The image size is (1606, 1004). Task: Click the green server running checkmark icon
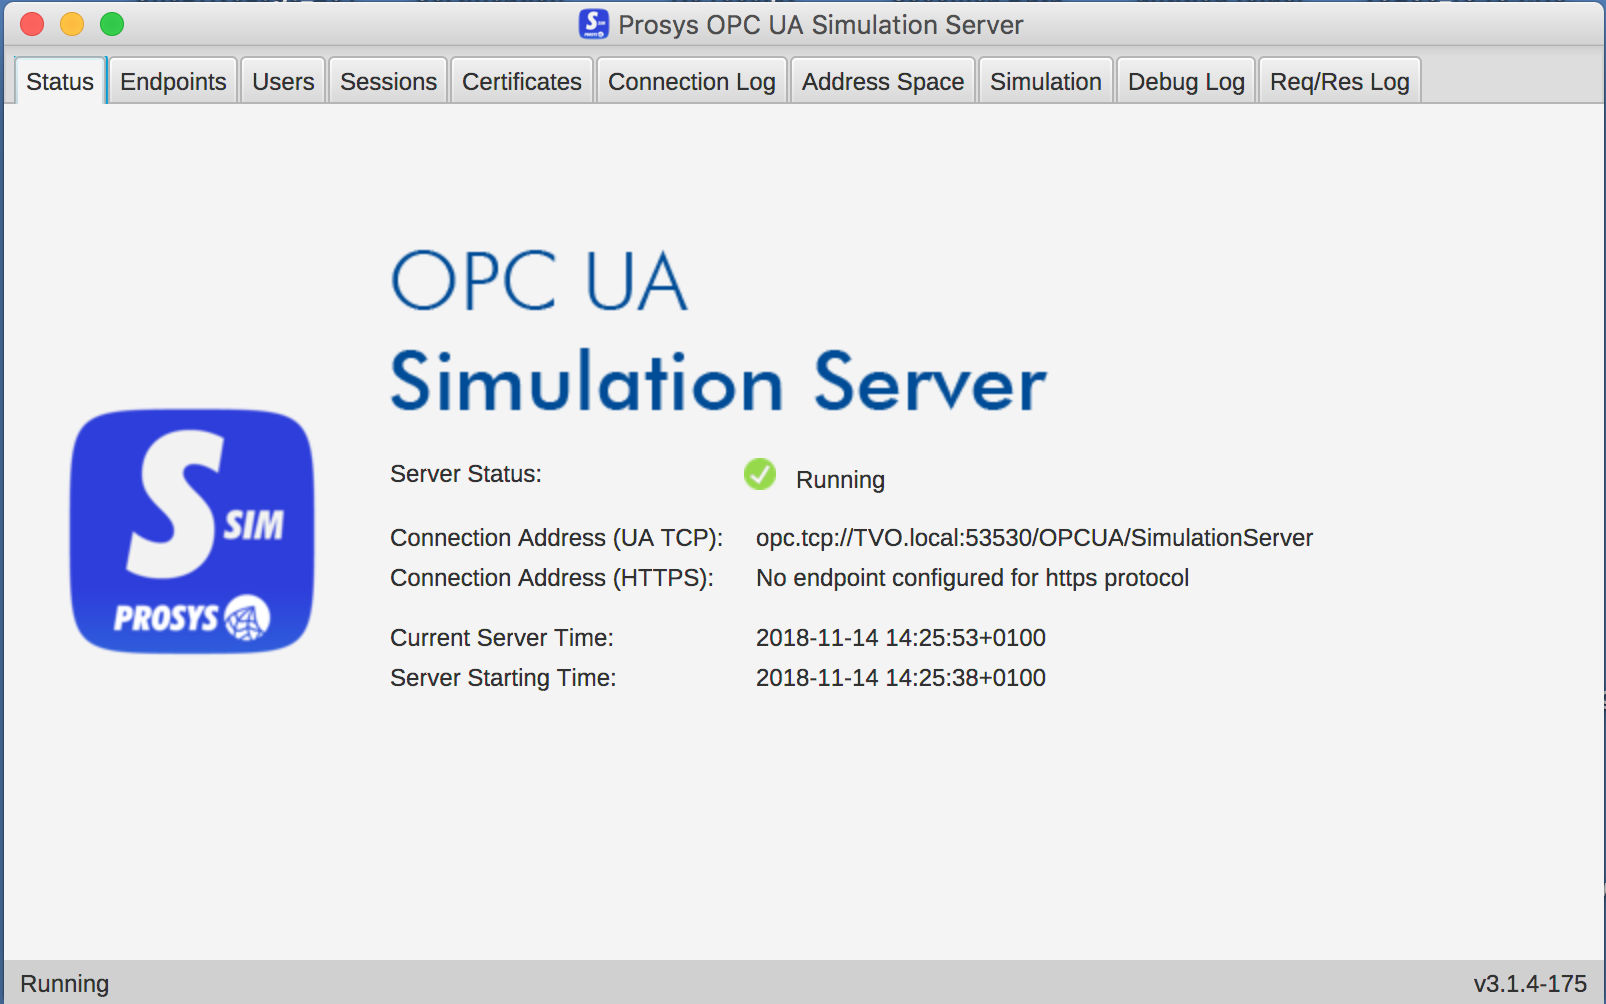click(x=760, y=474)
